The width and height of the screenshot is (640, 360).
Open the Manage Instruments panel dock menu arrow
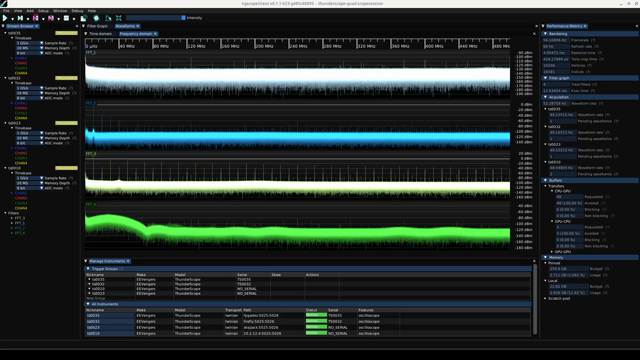(x=86, y=261)
